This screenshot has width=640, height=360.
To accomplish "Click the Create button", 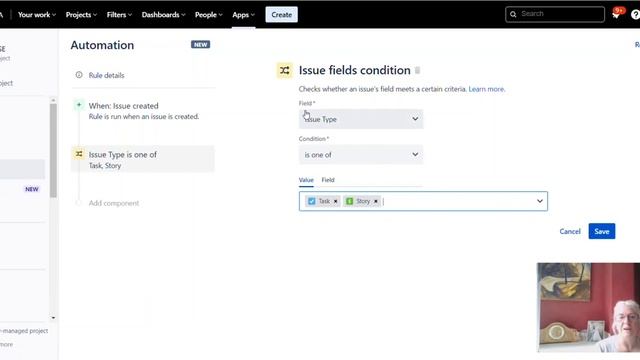I will [282, 15].
